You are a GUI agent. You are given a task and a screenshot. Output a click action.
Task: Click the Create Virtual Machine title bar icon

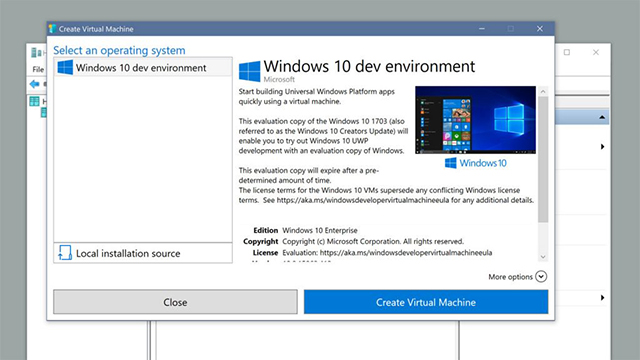click(52, 29)
